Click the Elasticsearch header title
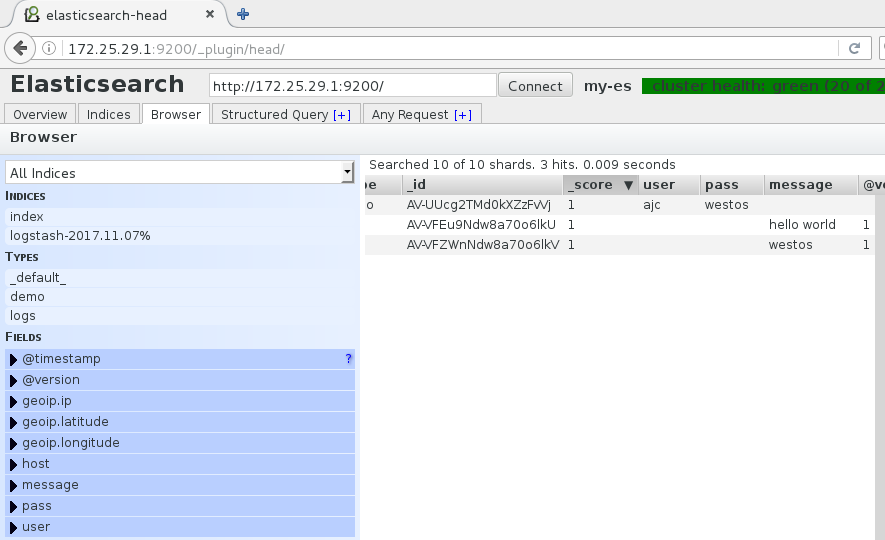Viewport: 885px width, 540px height. 97,84
